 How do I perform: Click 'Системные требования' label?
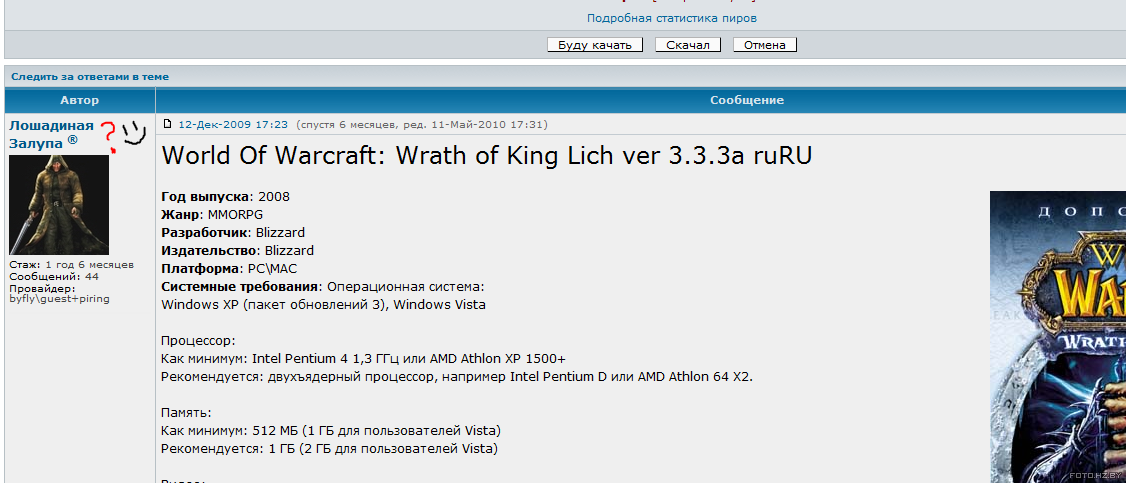coord(241,286)
